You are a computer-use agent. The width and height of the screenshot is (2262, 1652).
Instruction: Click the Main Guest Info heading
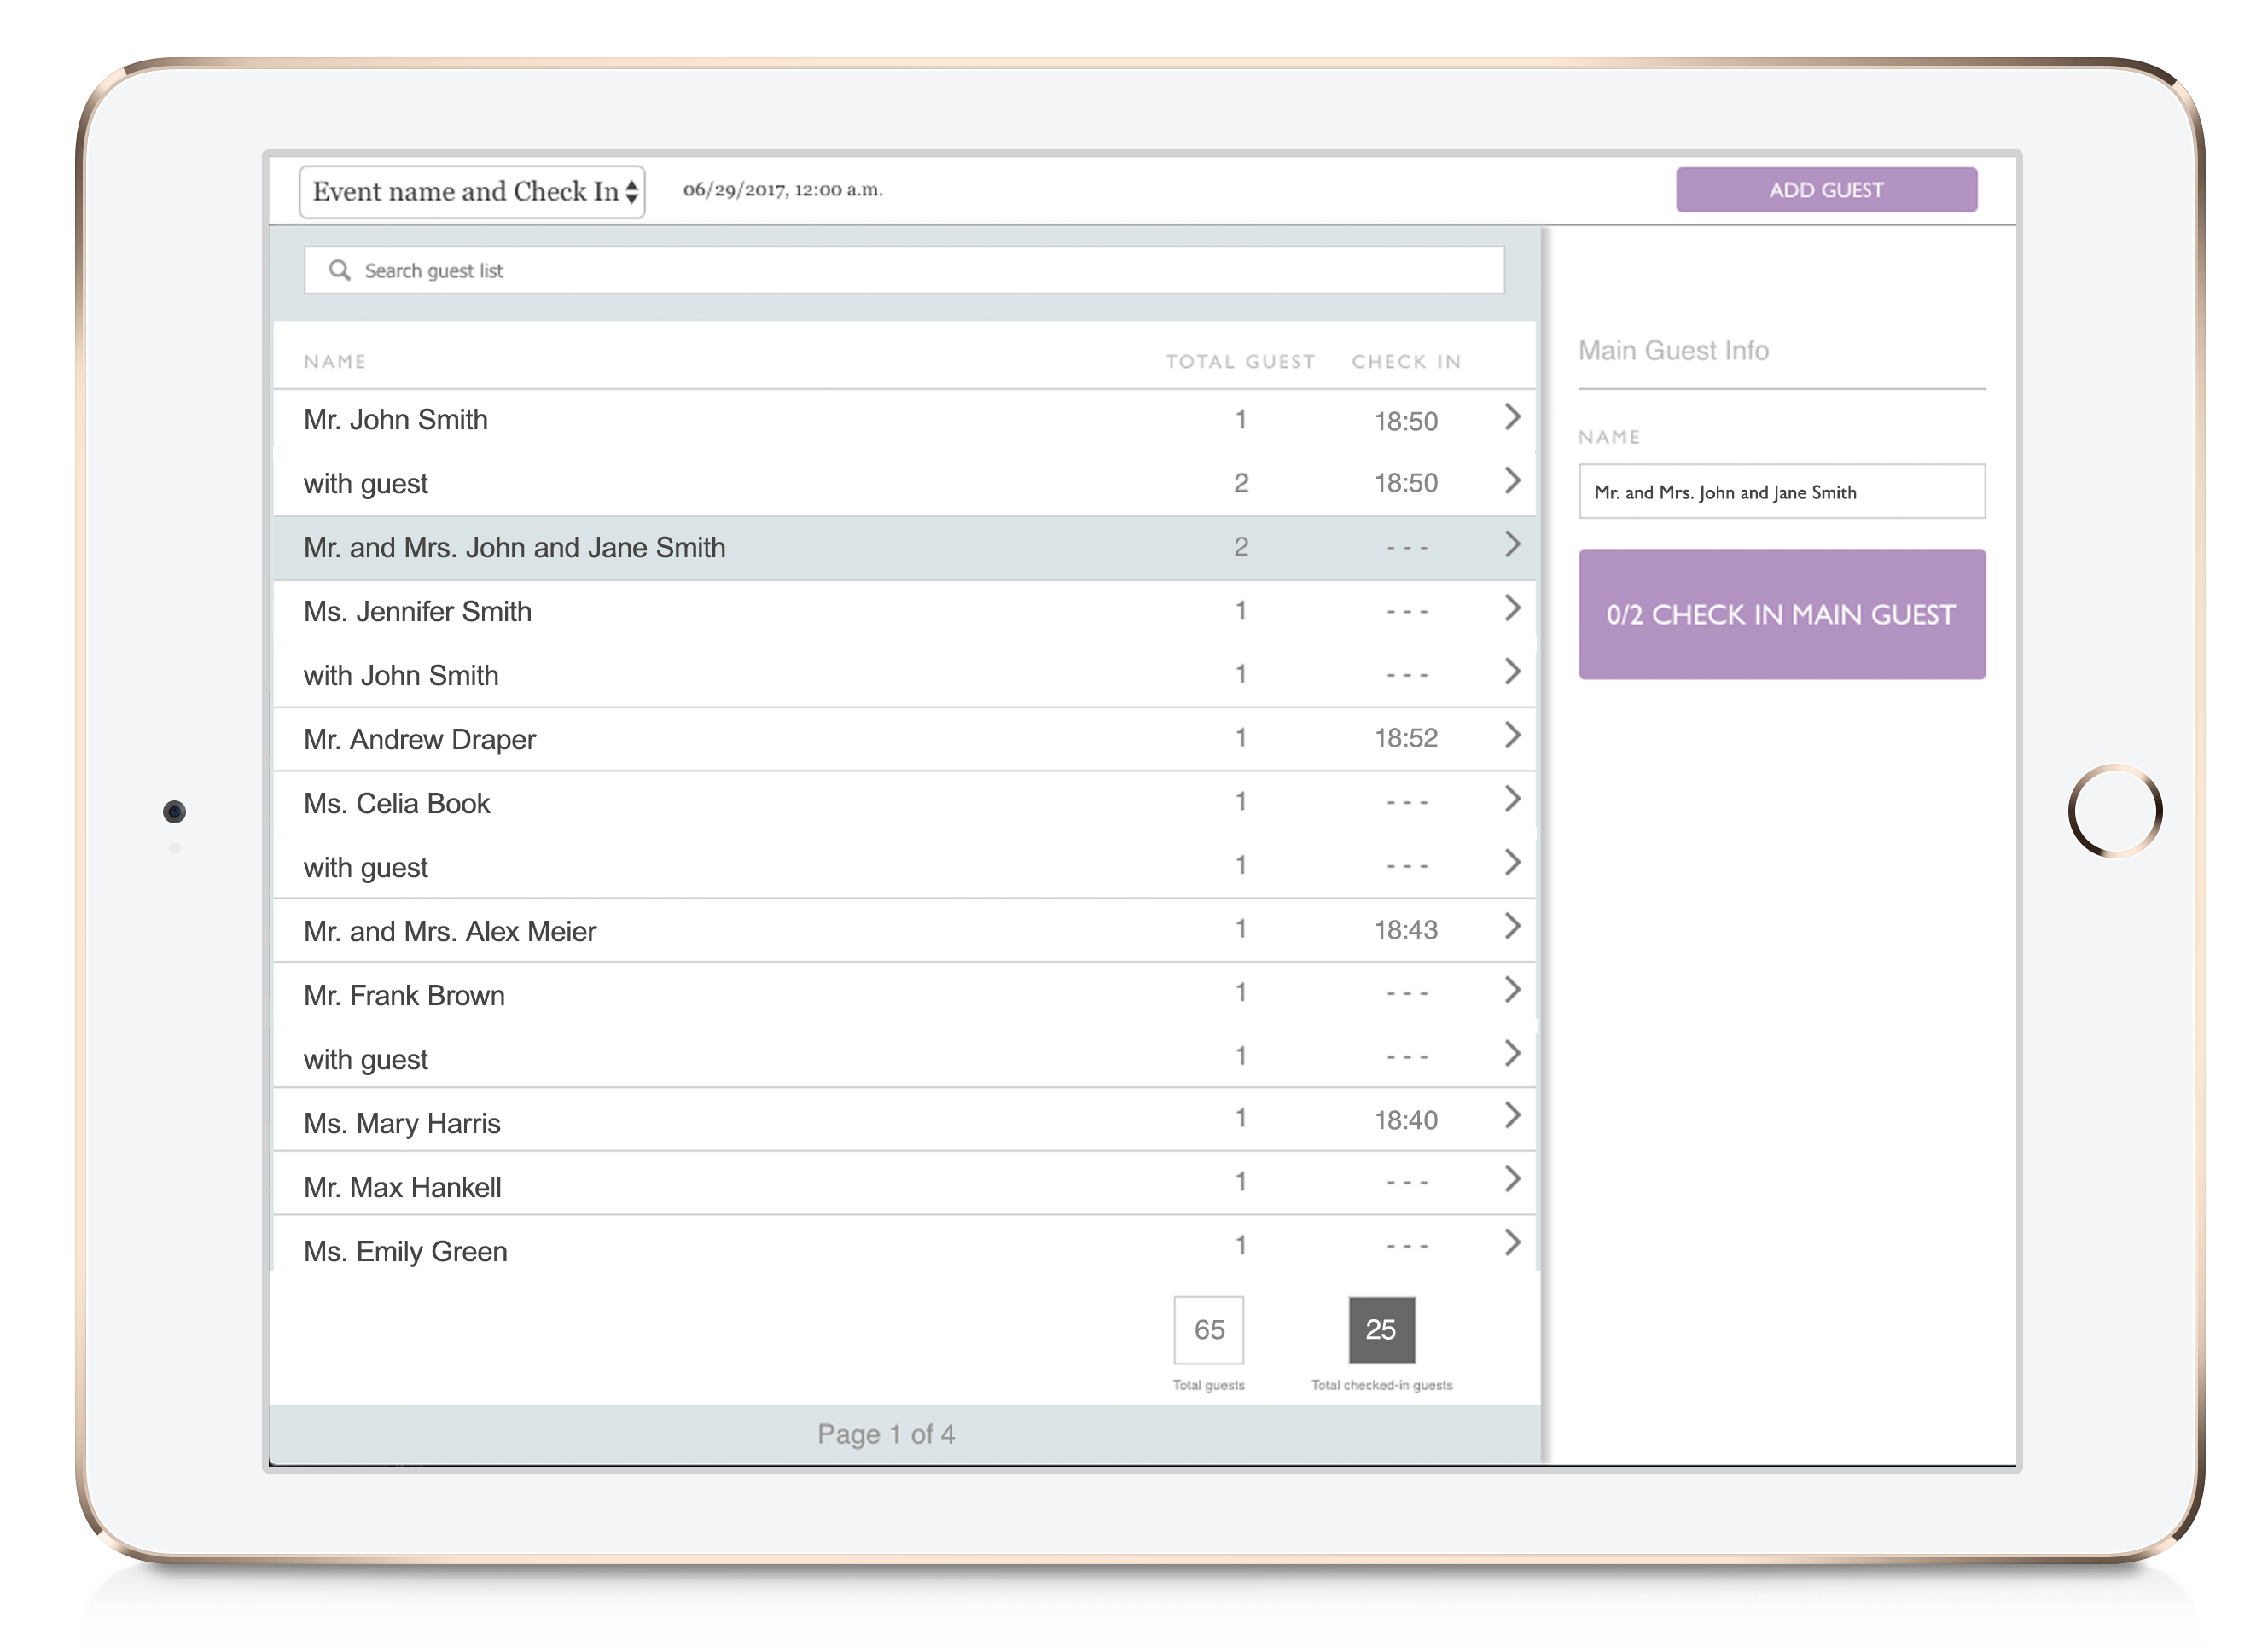click(1674, 351)
